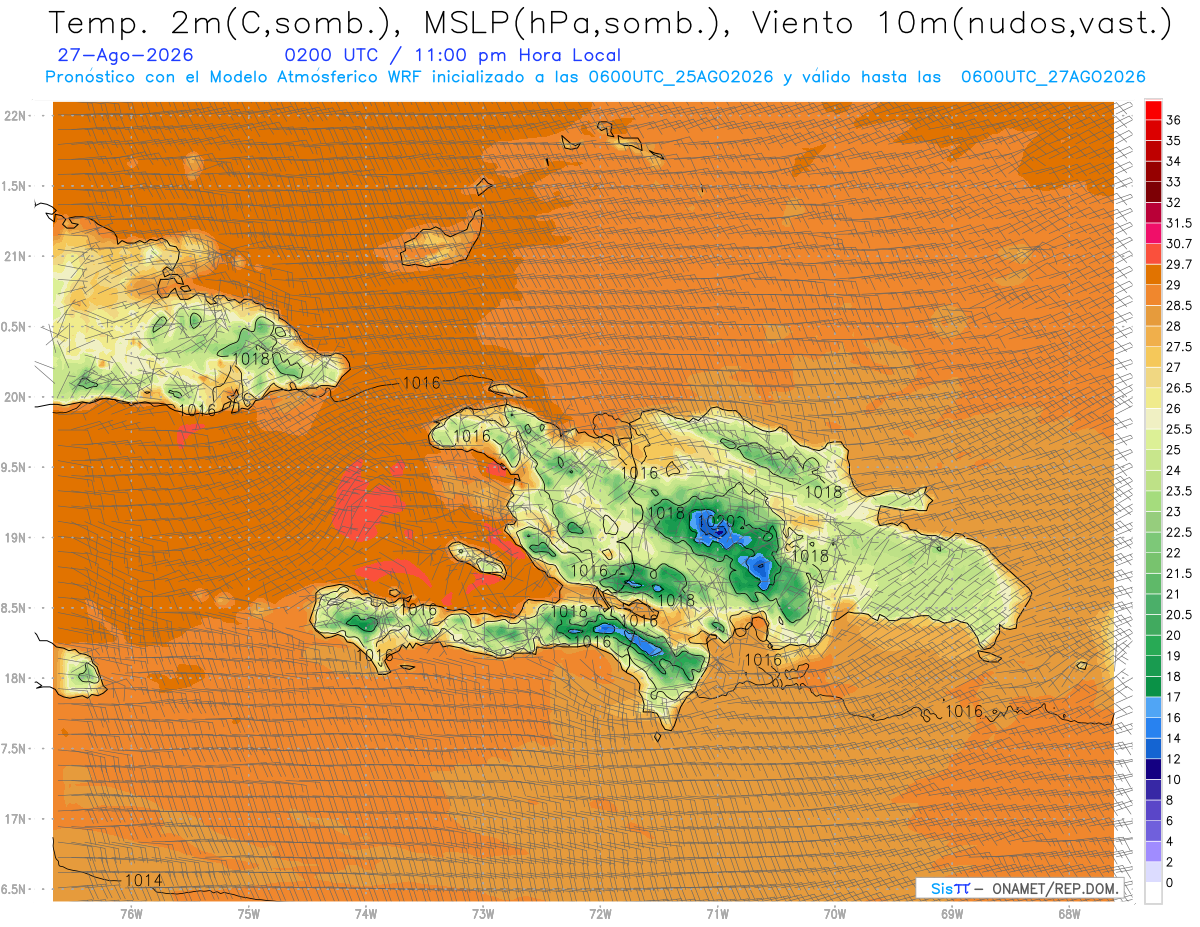
Task: Click the "21N" latitude label
Action: pyautogui.click(x=16, y=256)
